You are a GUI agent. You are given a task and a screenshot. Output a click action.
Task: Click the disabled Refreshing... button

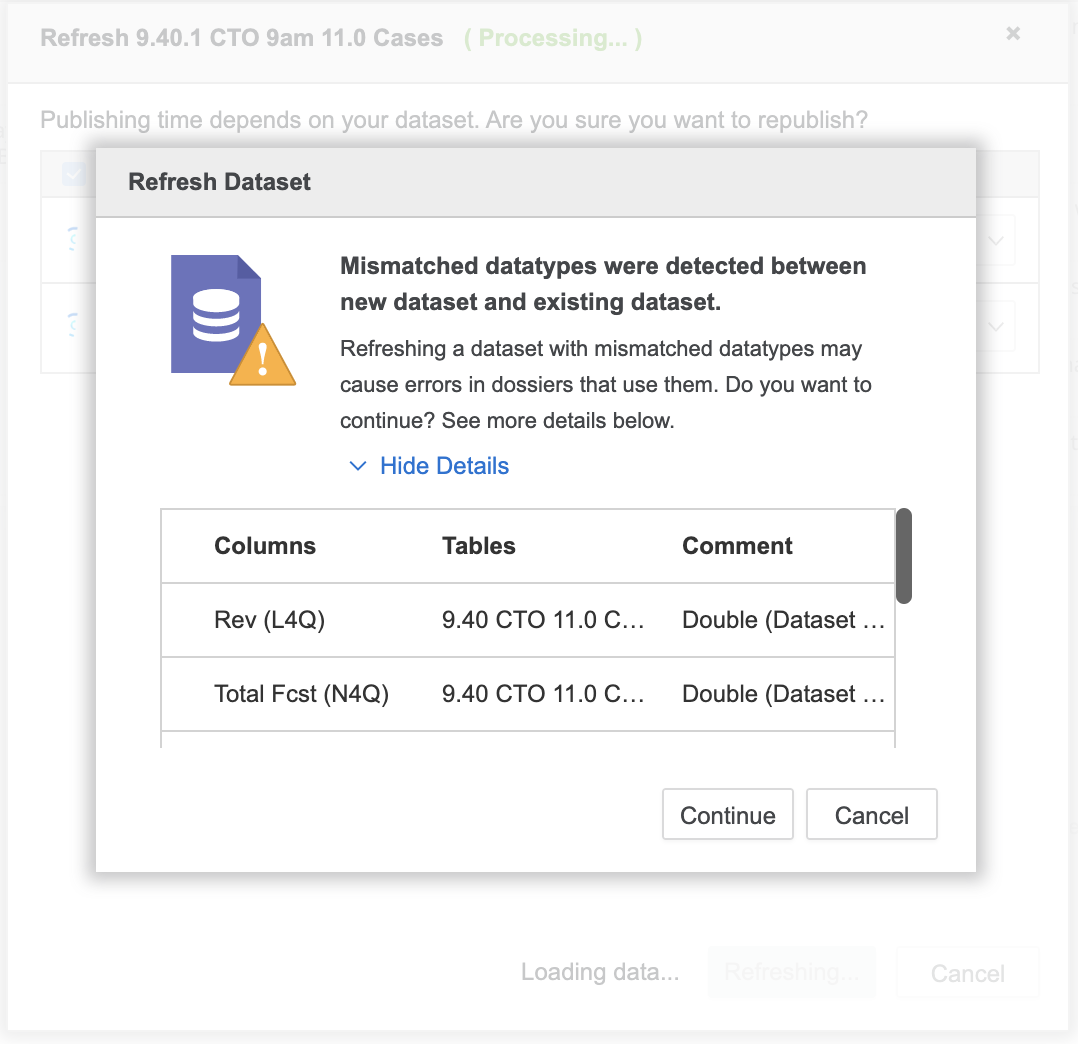(791, 971)
